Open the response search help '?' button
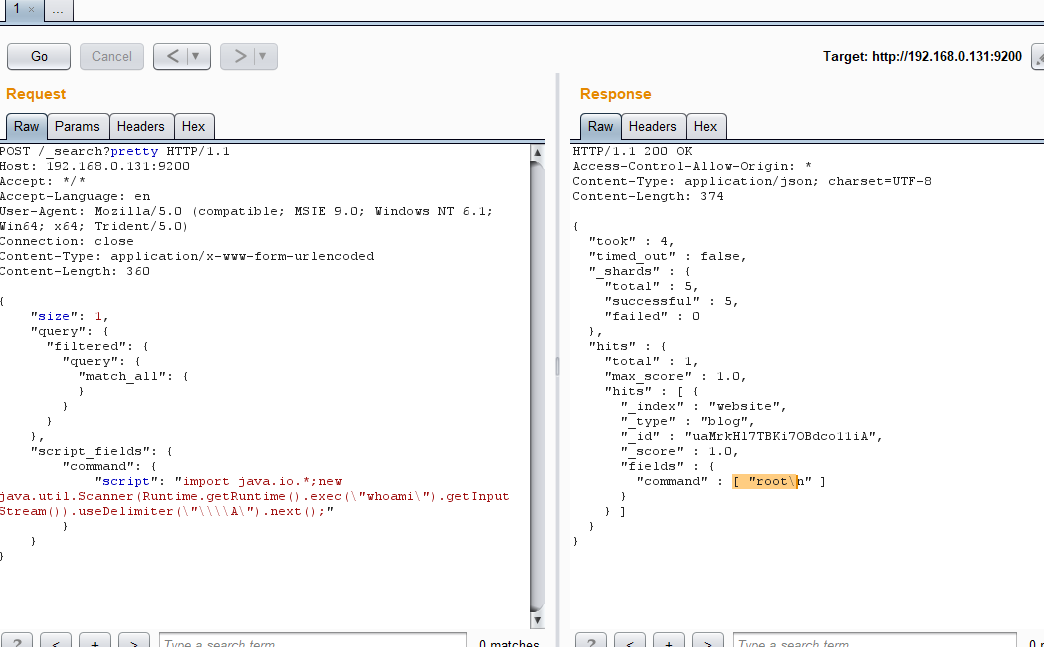Viewport: 1044px width, 647px height. [x=591, y=640]
